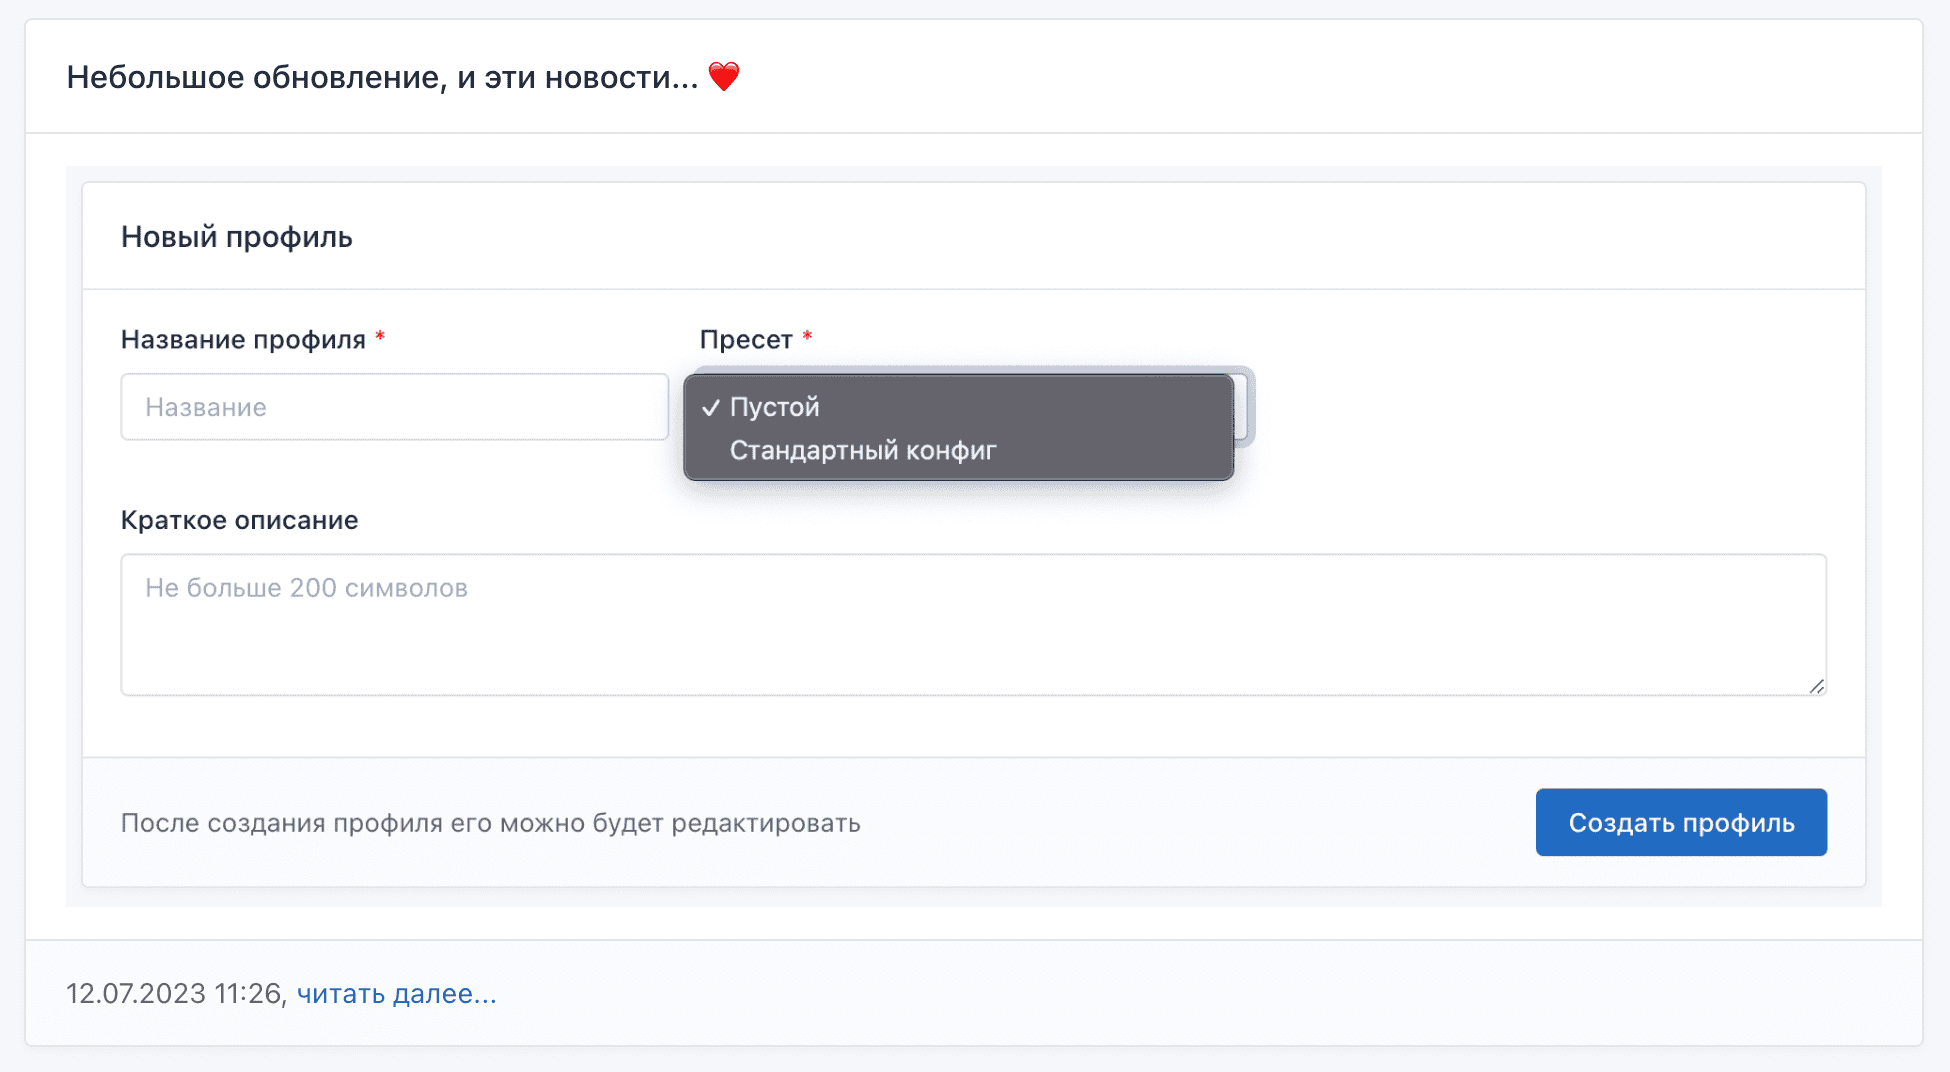Click the Краткое описание label

pyautogui.click(x=239, y=520)
